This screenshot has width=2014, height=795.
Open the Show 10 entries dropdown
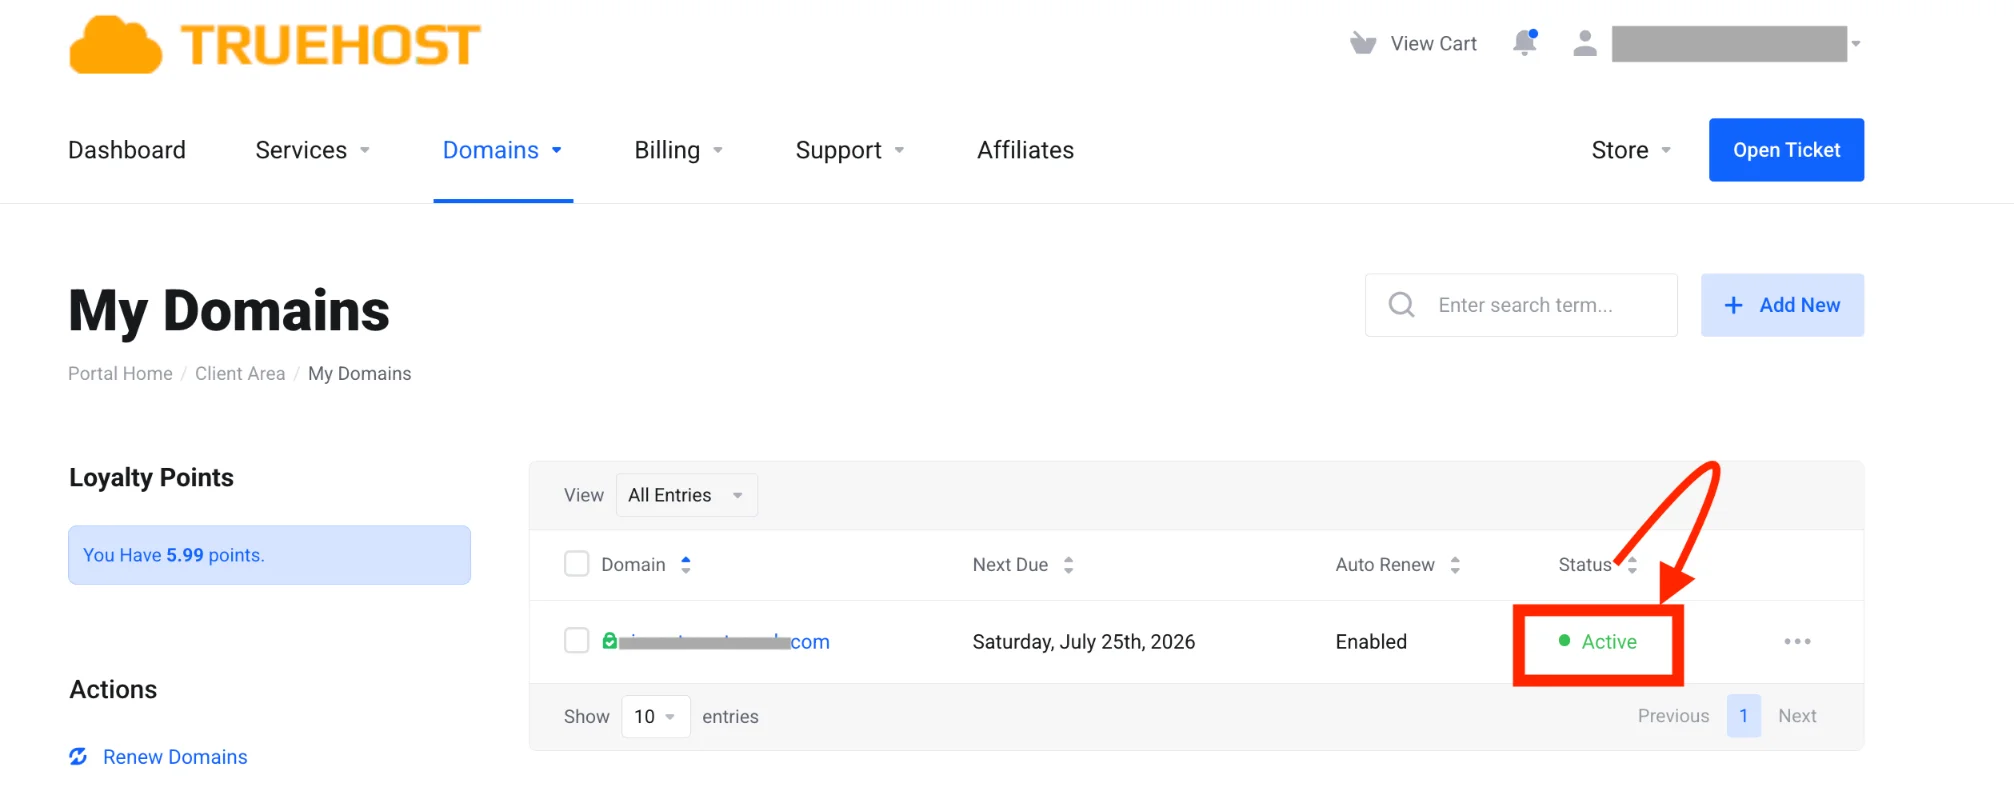656,716
